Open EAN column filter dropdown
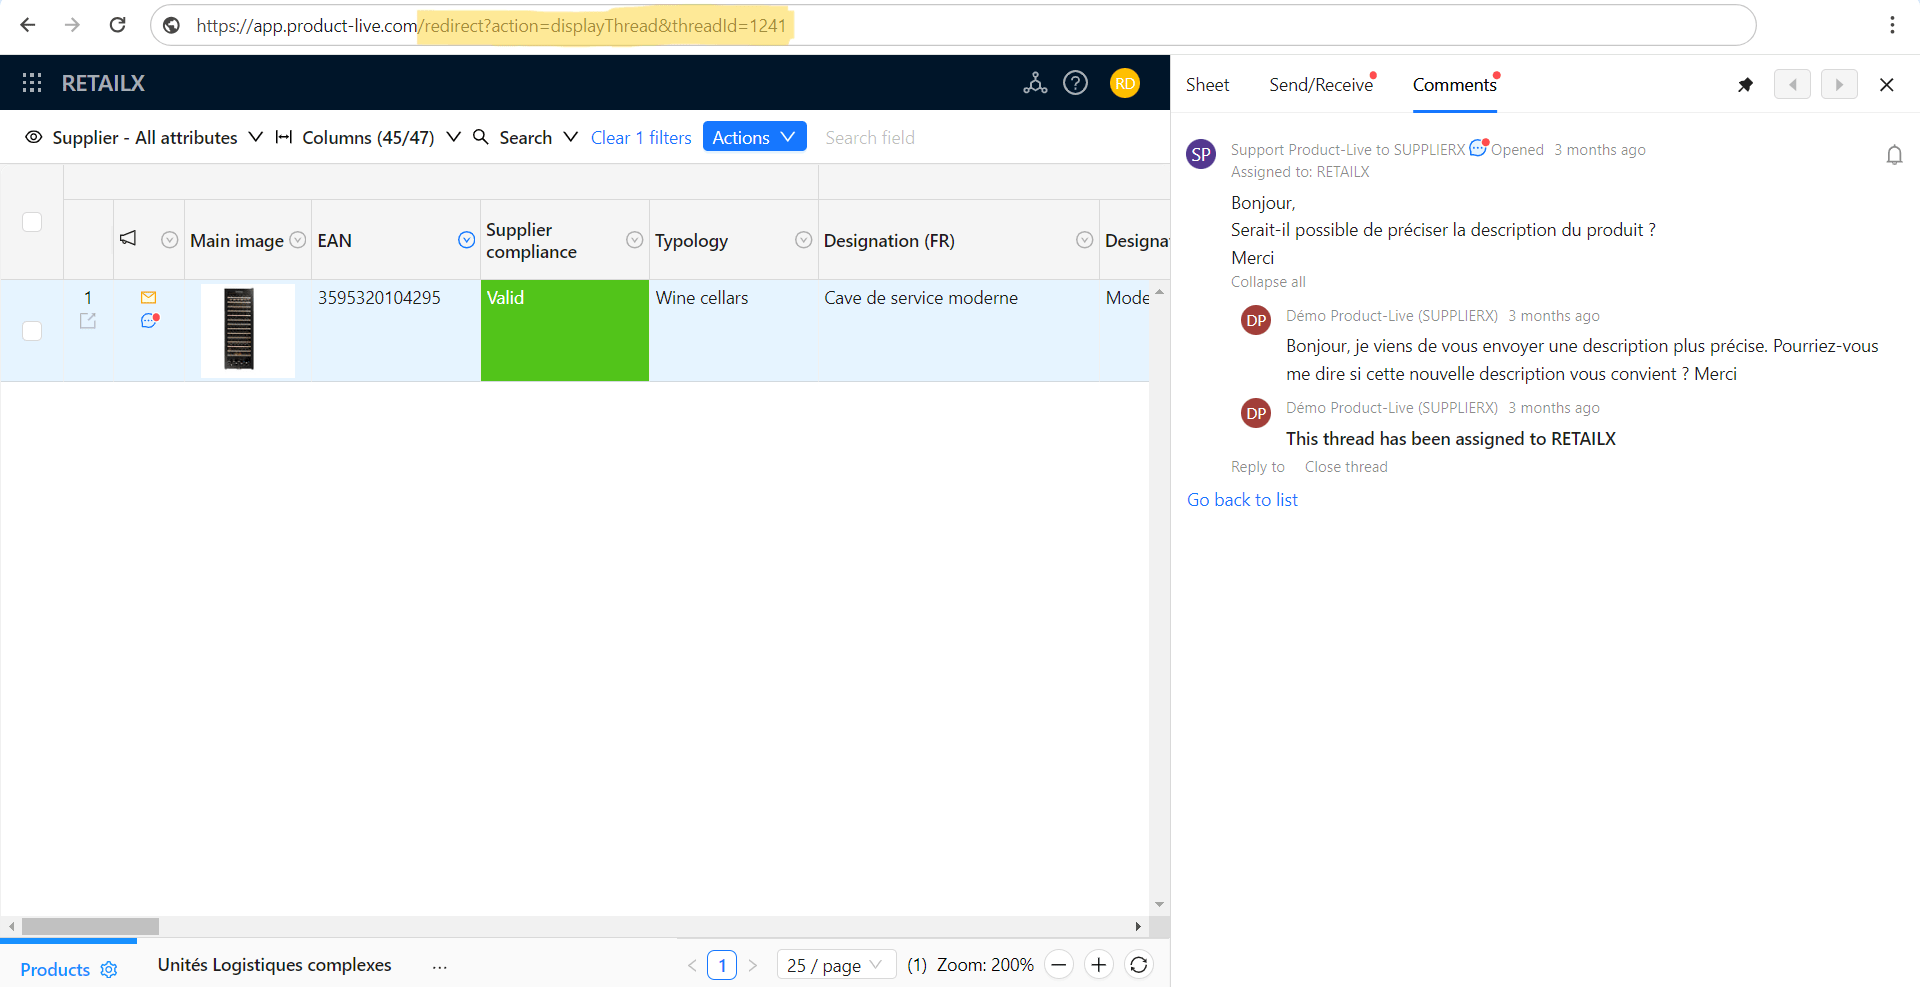1920x987 pixels. pyautogui.click(x=466, y=240)
